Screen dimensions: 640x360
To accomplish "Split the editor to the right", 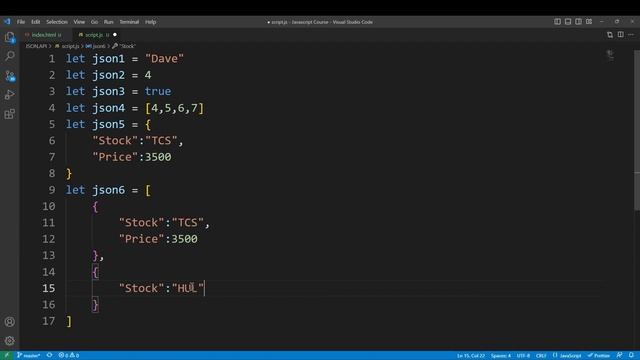I will [620, 35].
